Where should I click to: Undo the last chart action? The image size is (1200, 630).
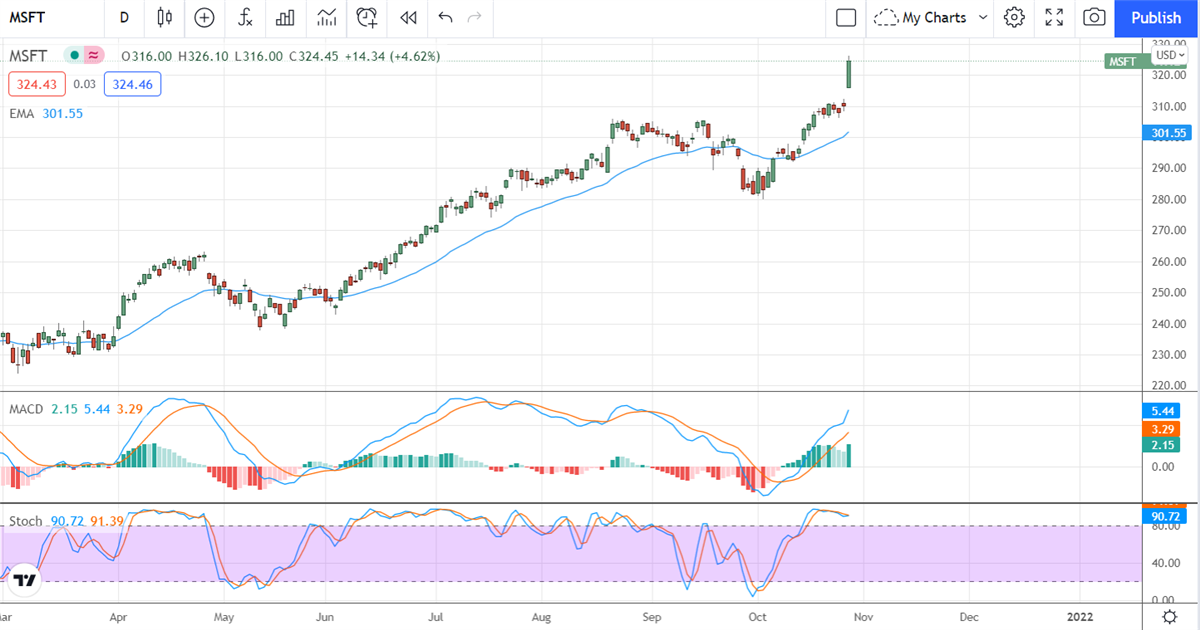click(445, 17)
